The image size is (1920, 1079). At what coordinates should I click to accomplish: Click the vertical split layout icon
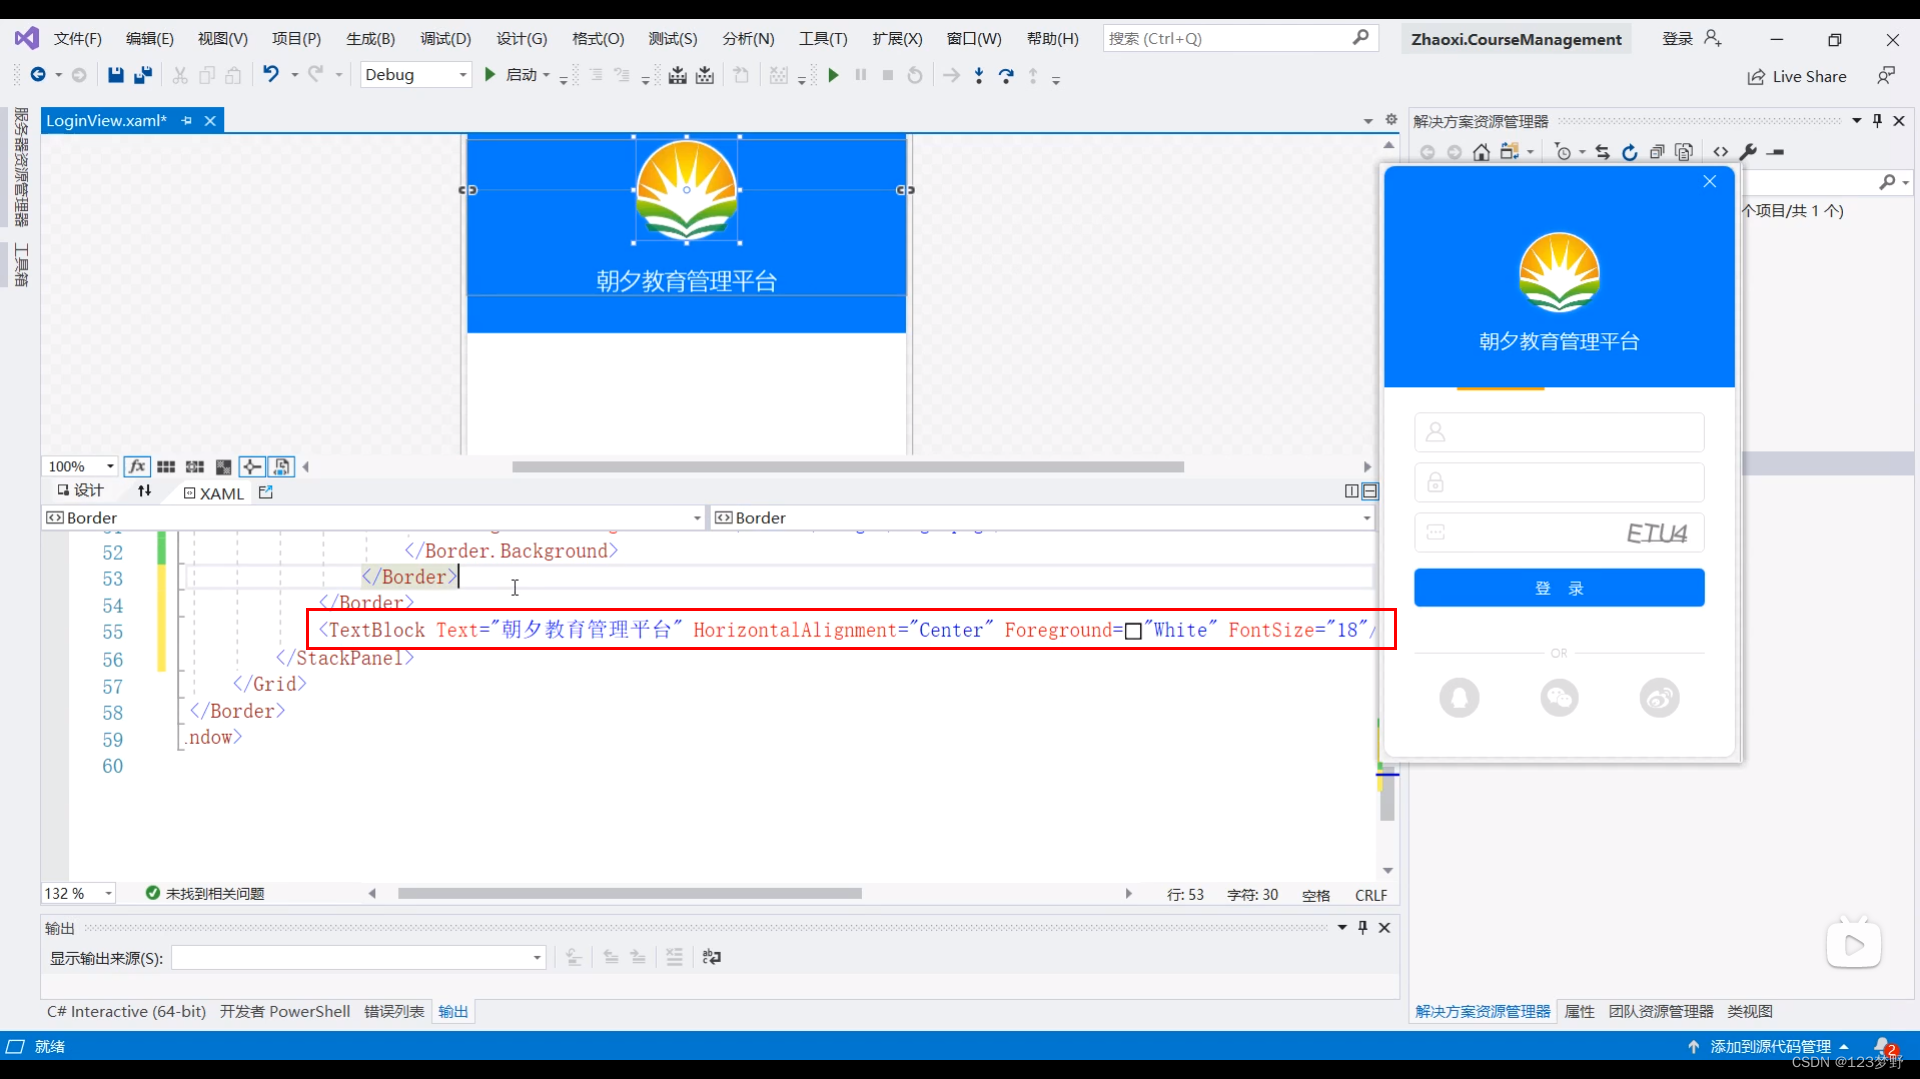point(1351,491)
